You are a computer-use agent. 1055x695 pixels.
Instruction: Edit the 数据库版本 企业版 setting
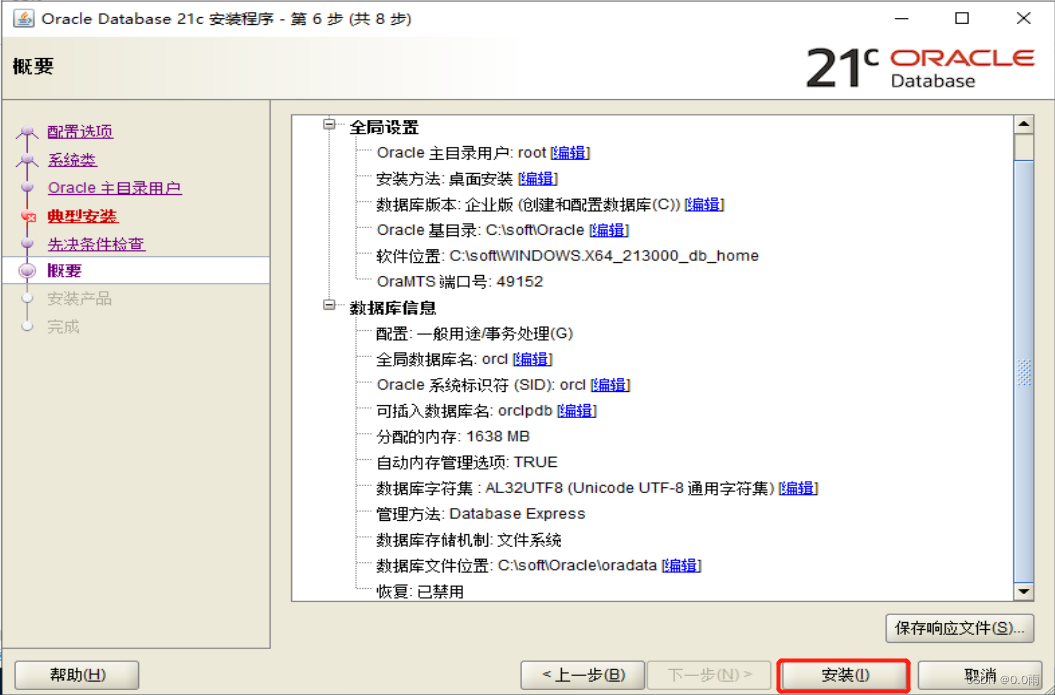704,205
